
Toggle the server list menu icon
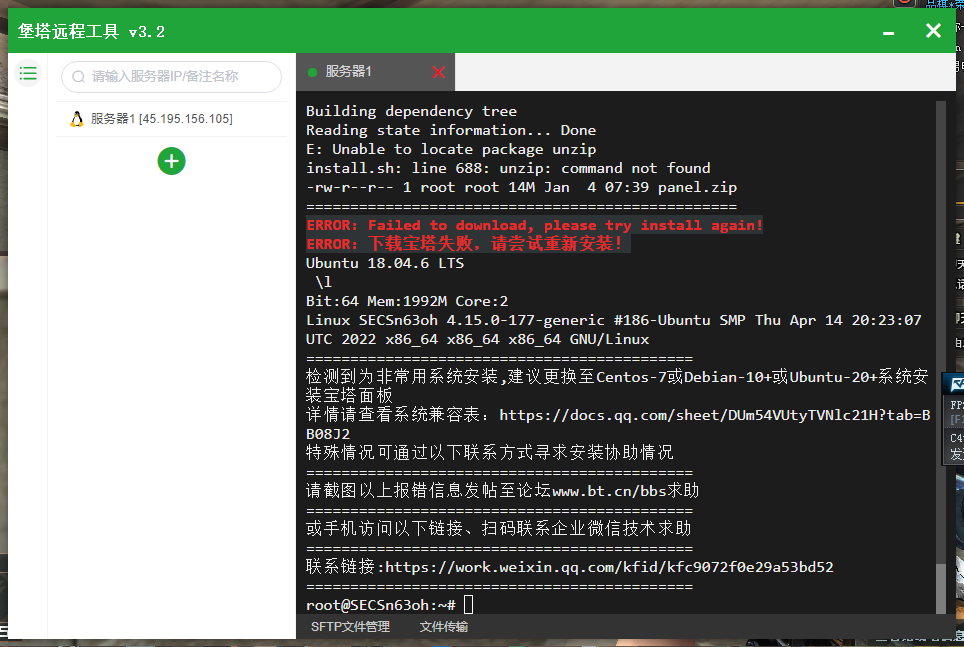(28, 74)
